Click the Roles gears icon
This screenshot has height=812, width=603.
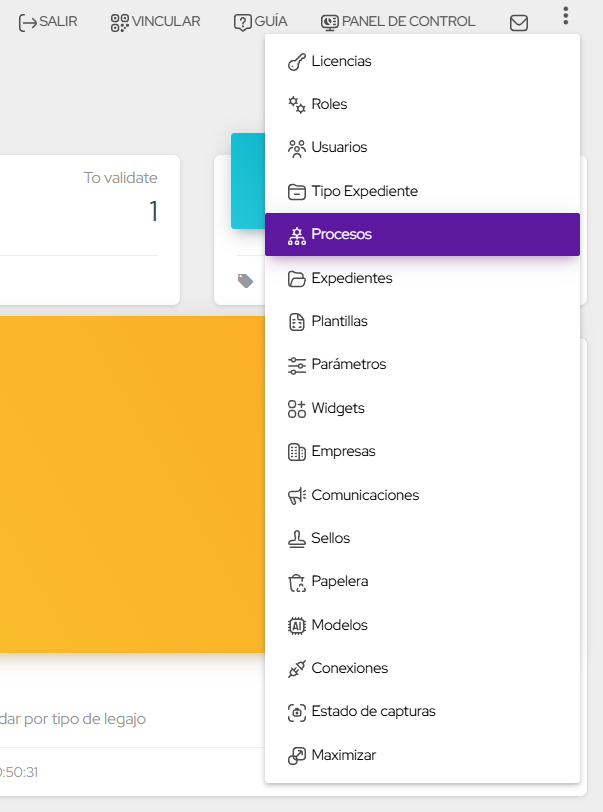(x=296, y=105)
